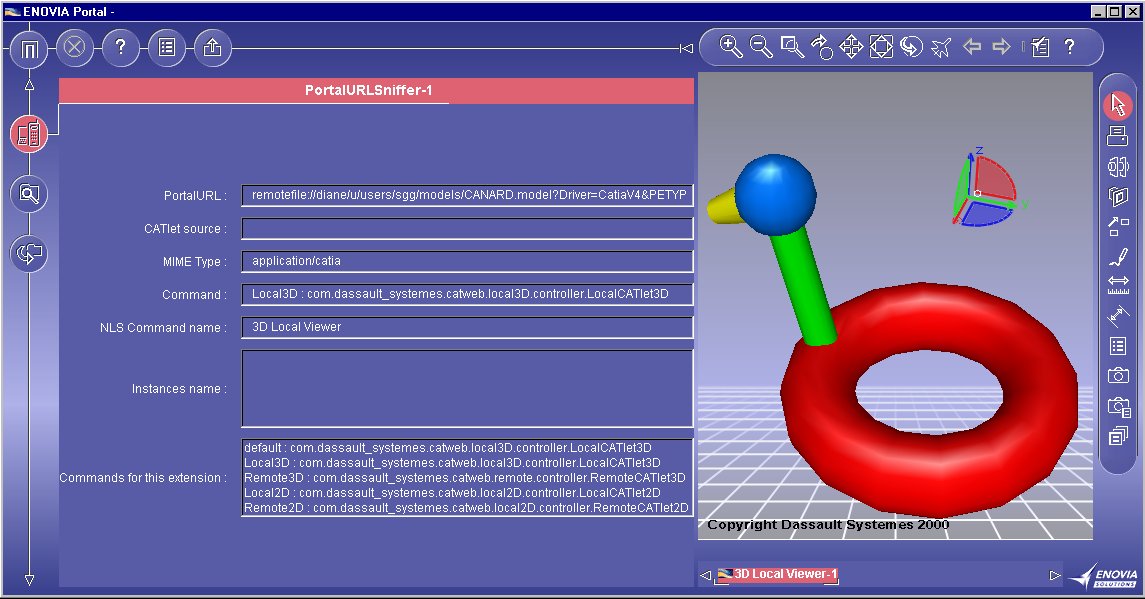Image resolution: width=1145 pixels, height=599 pixels.
Task: Collapse the panel with the bar-arrow icon
Action: click(686, 48)
